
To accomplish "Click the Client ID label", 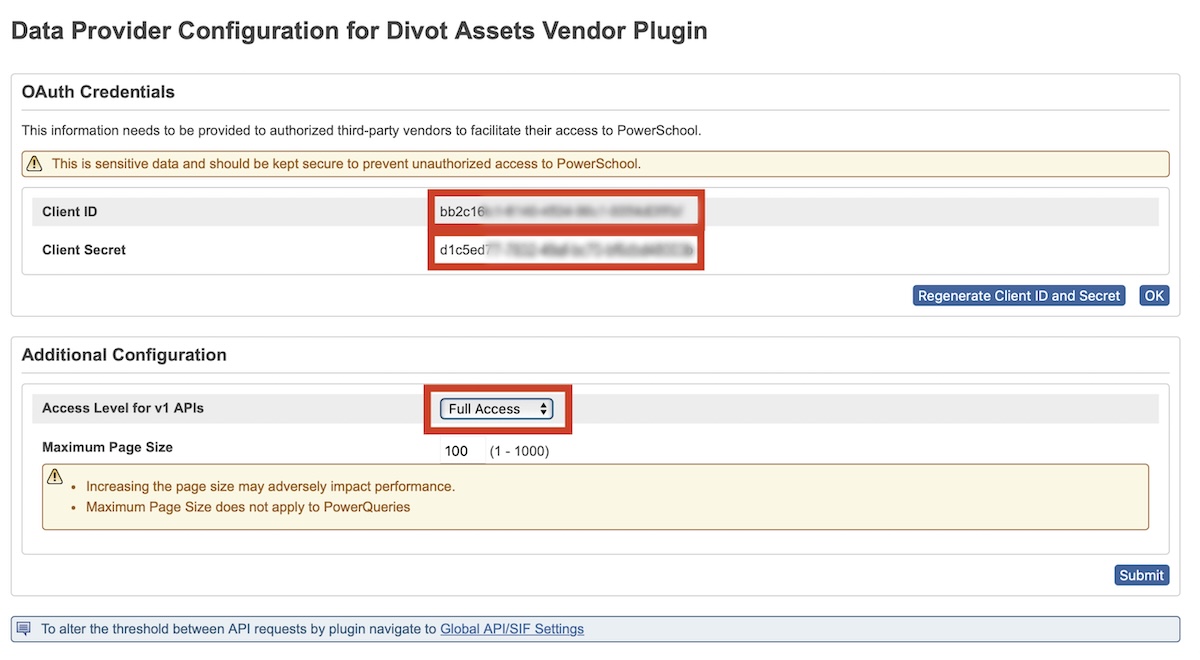I will [x=70, y=212].
